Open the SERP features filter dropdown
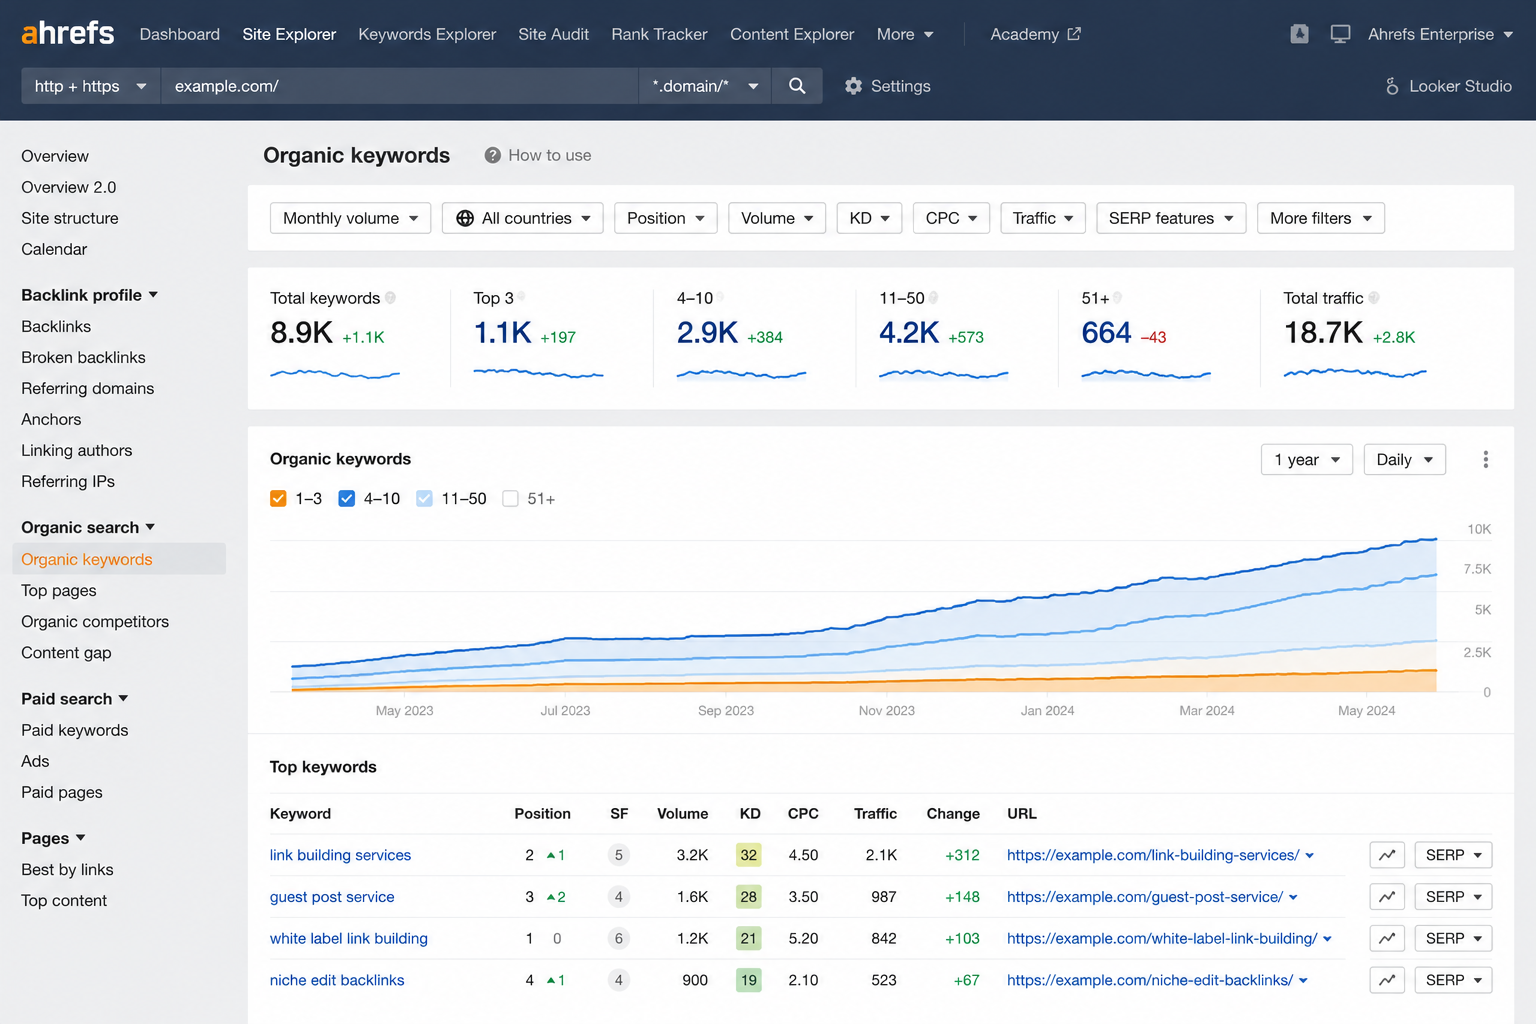 click(x=1171, y=218)
